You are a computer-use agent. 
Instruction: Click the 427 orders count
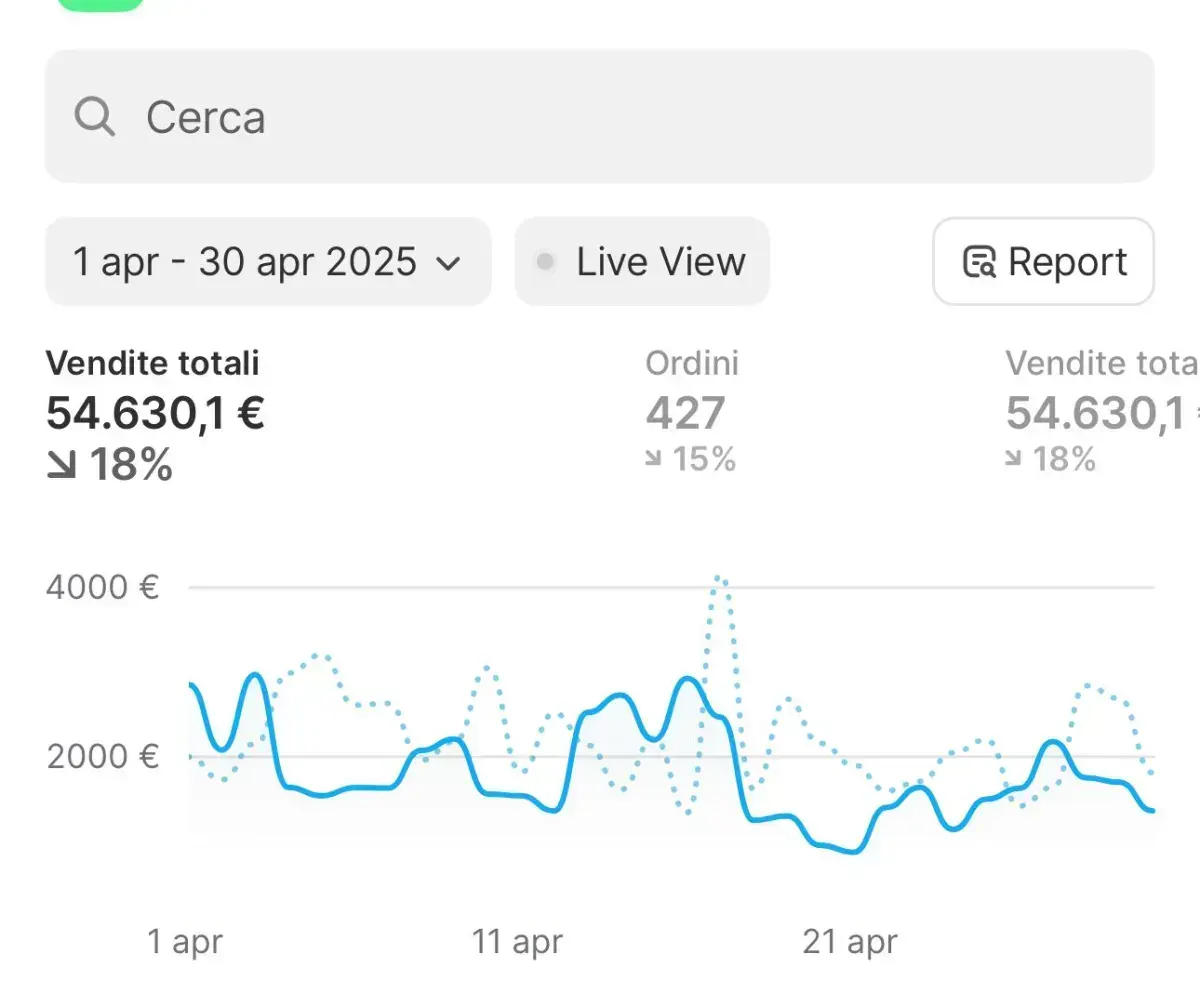[686, 413]
